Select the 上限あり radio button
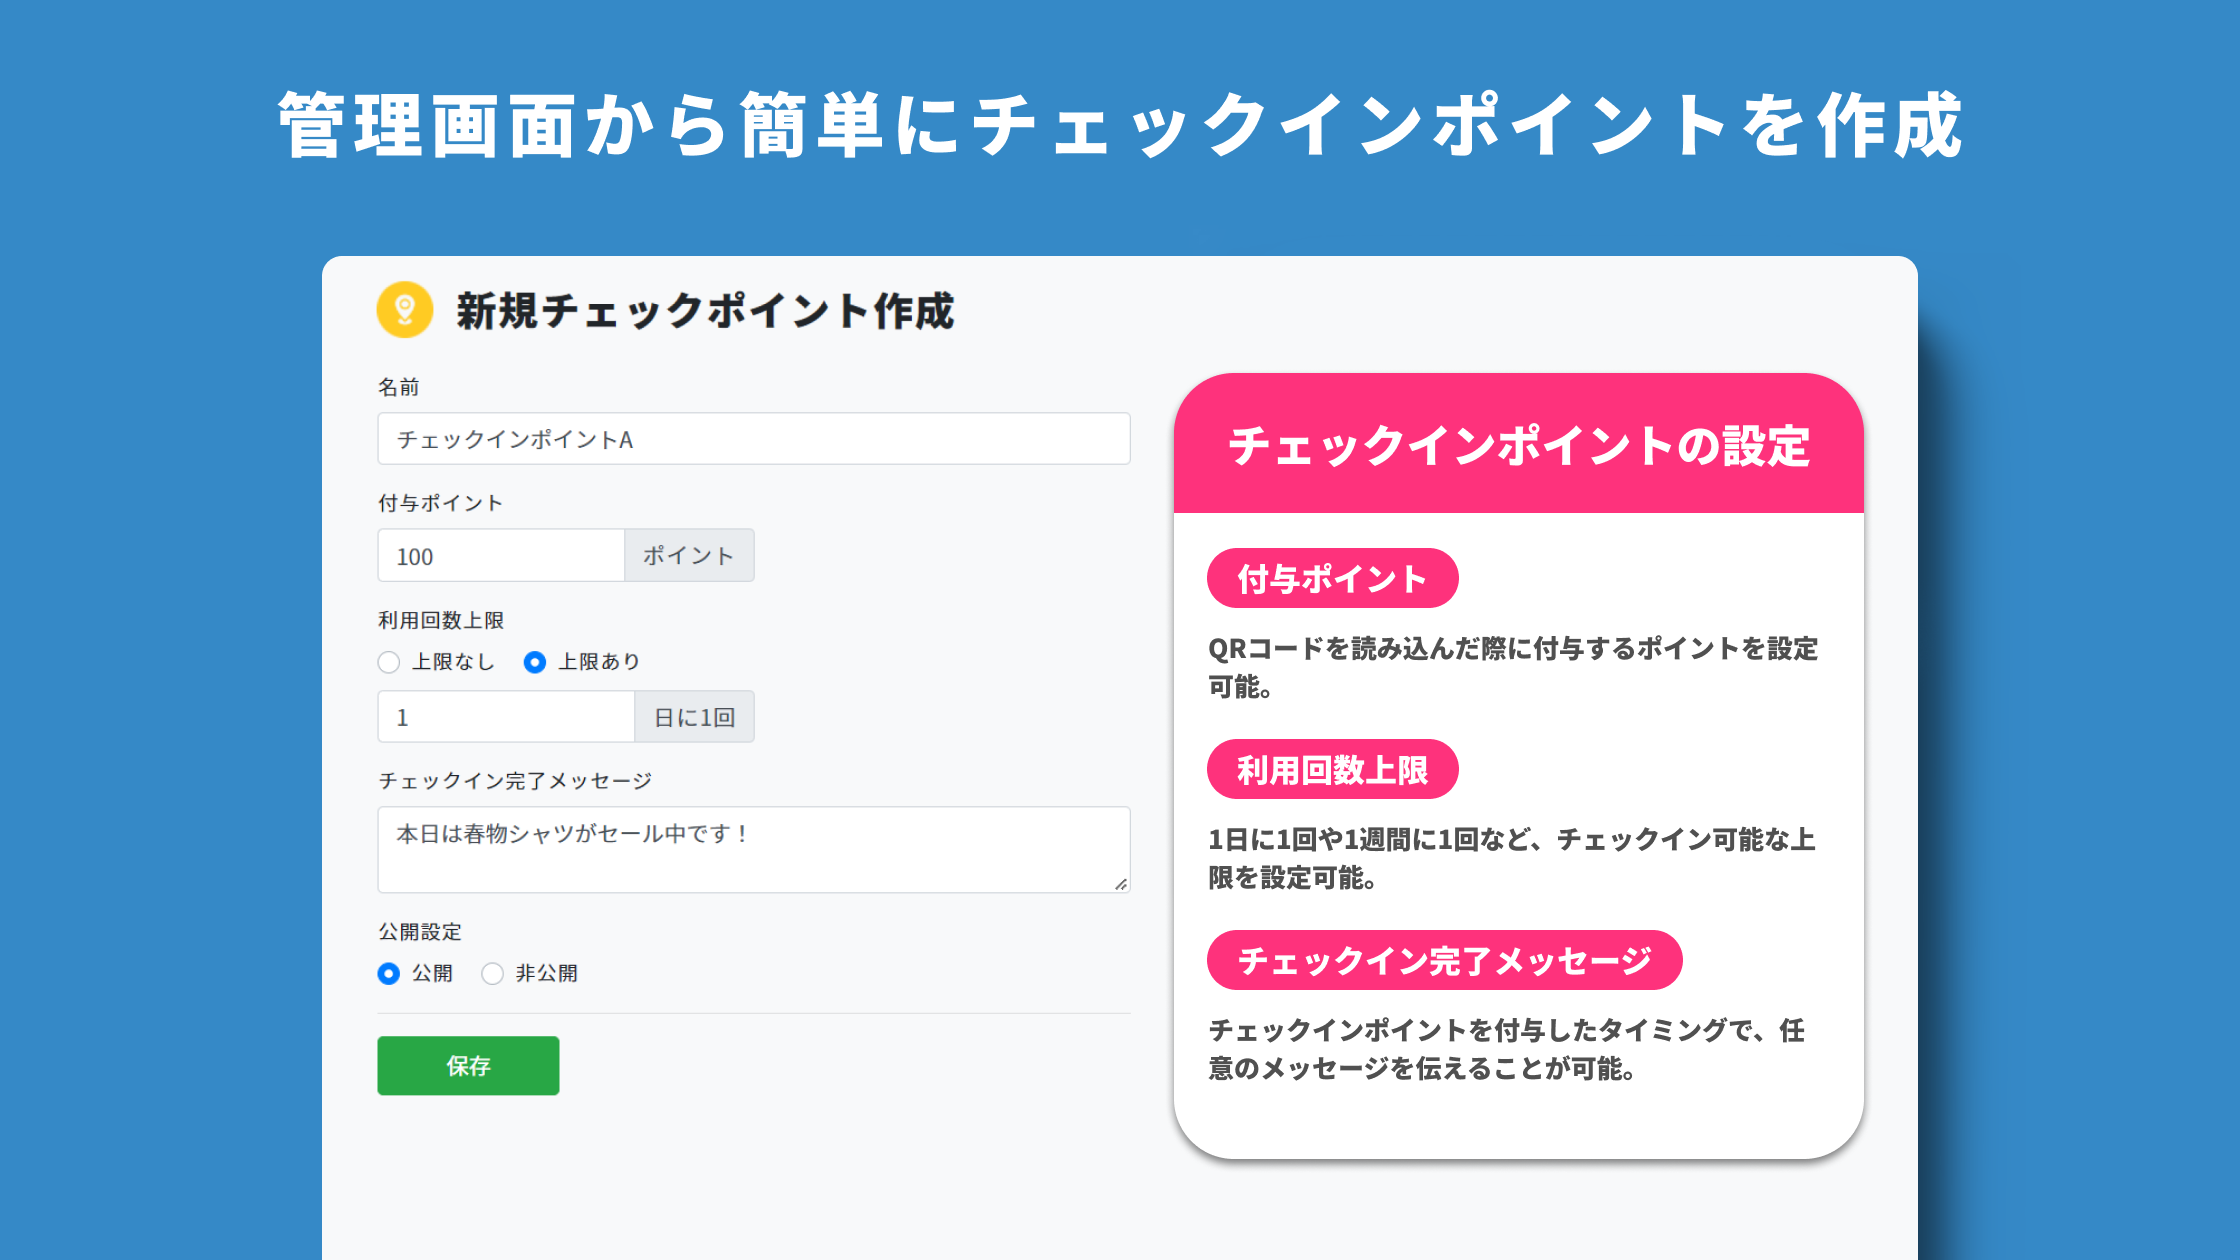2240x1260 pixels. tap(536, 662)
